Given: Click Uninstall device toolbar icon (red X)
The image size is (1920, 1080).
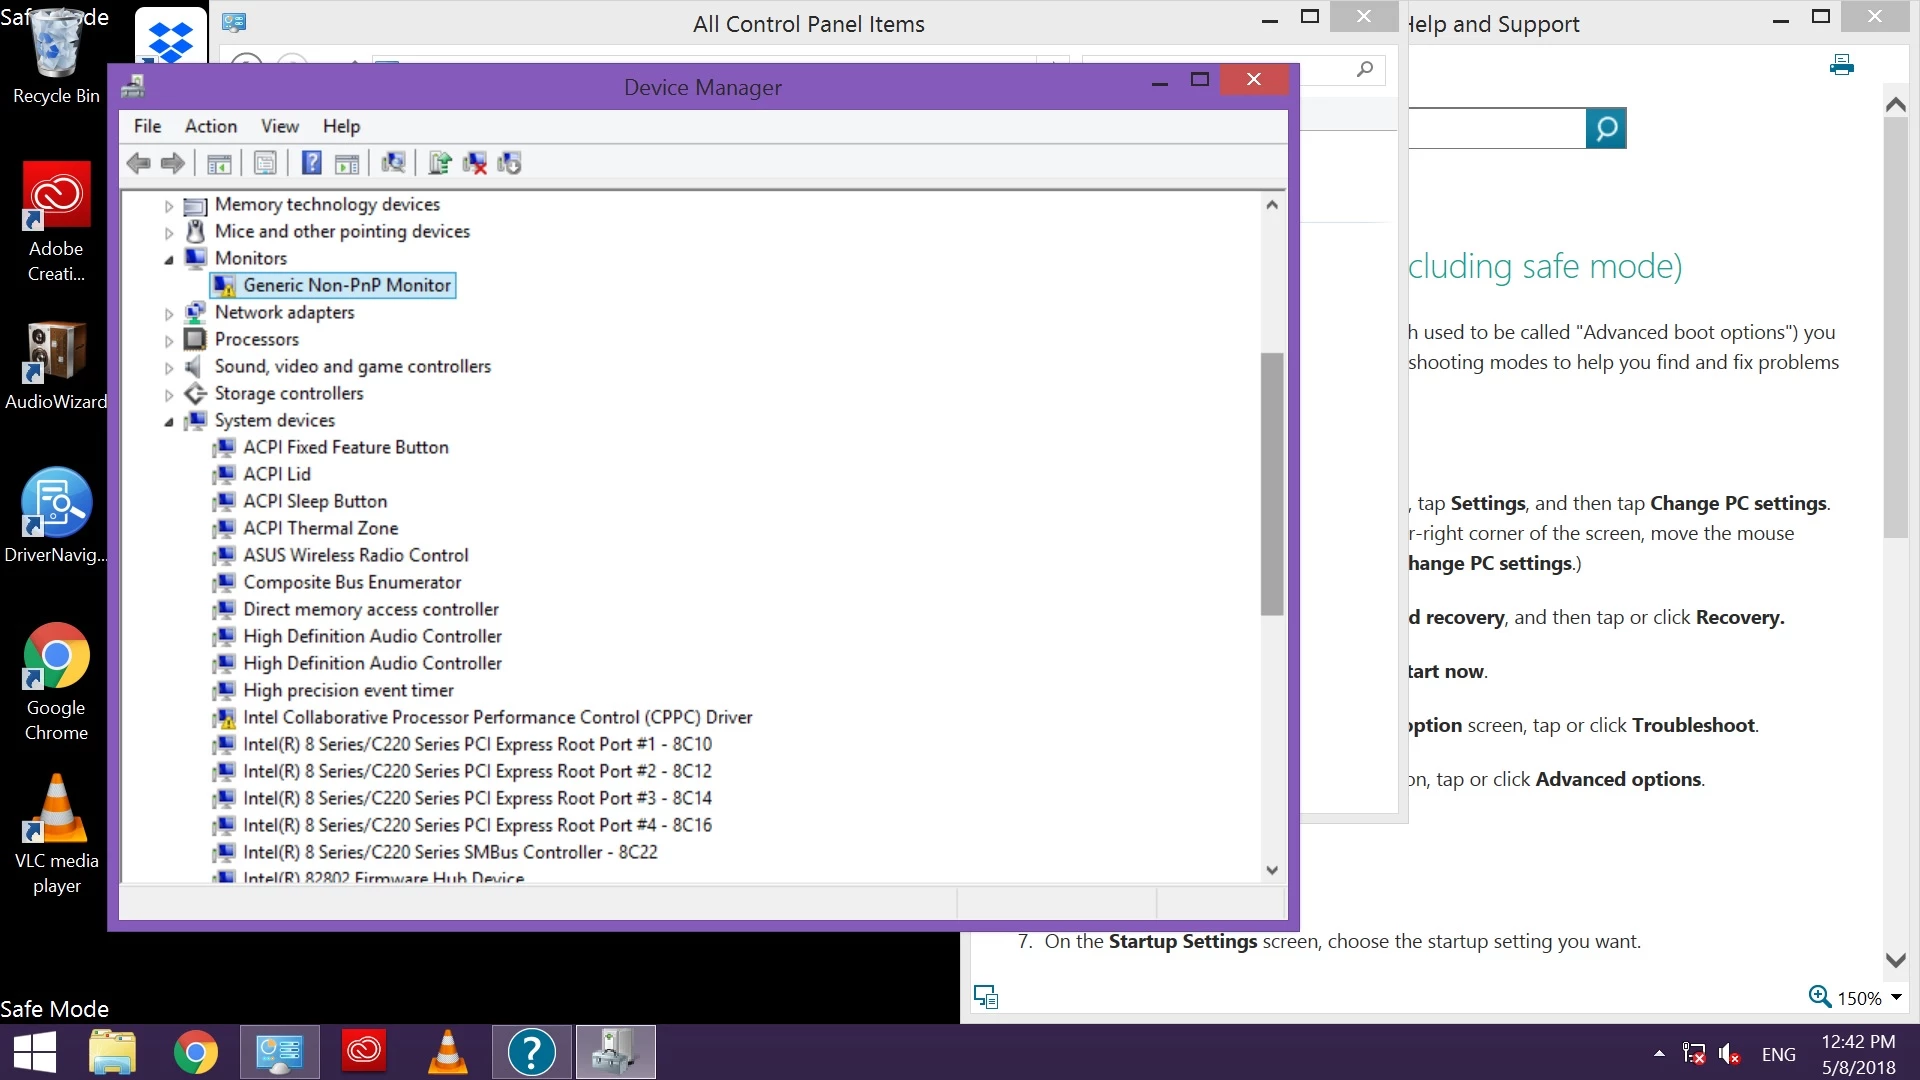Looking at the screenshot, I should tap(475, 163).
